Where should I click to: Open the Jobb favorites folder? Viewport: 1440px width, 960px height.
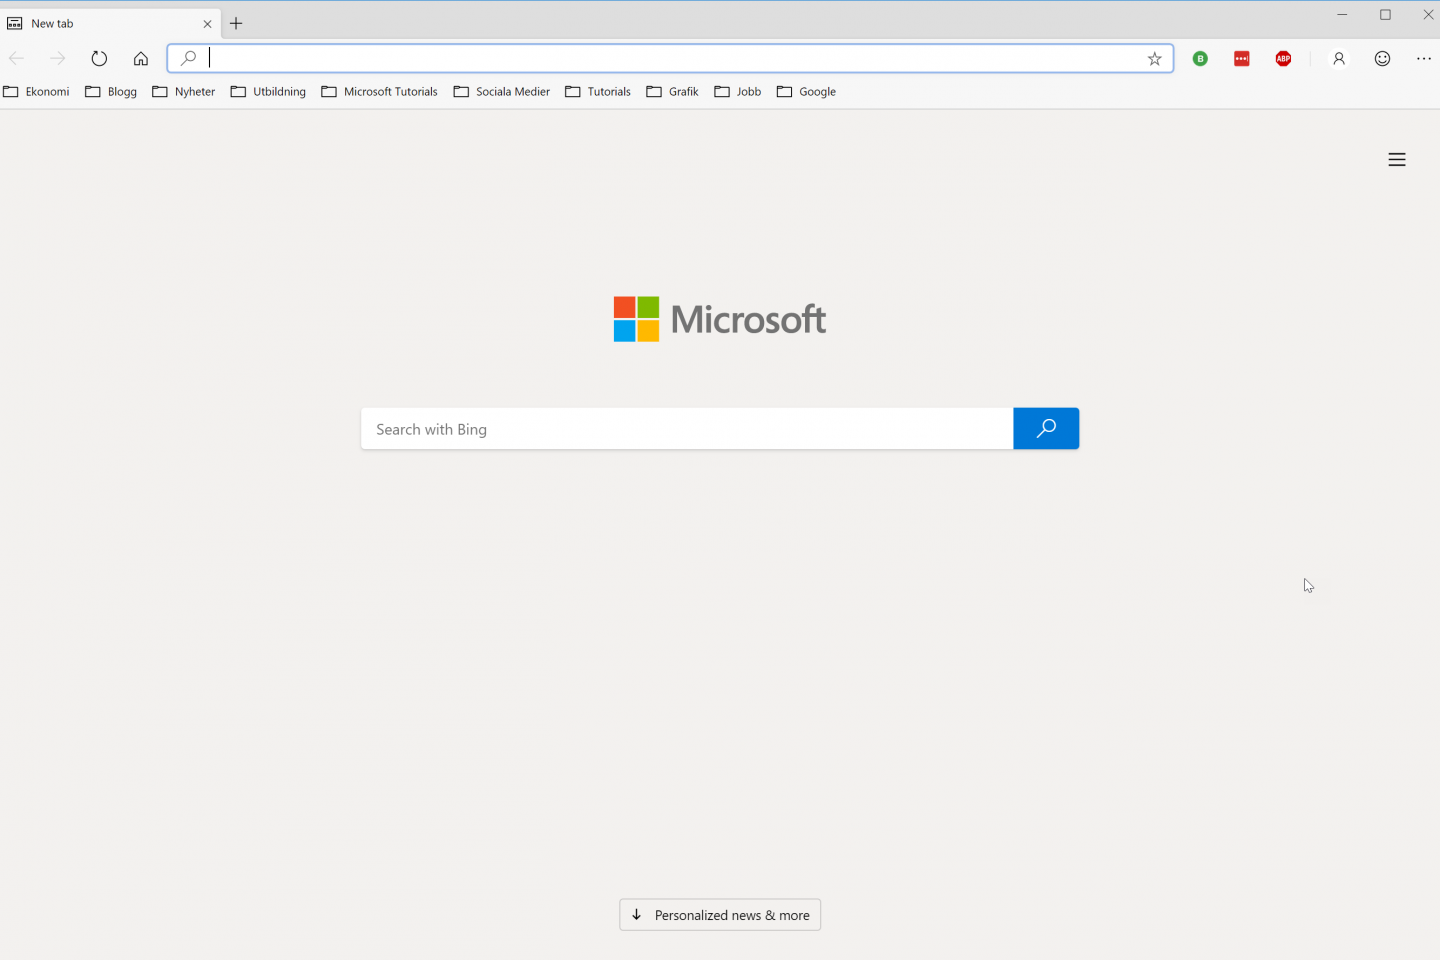(738, 92)
